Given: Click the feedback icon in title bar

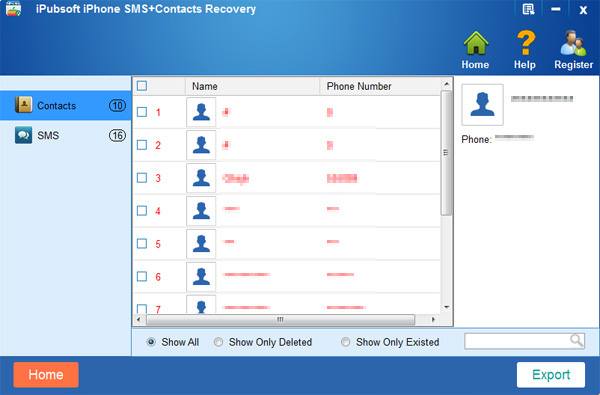Looking at the screenshot, I should tap(528, 9).
